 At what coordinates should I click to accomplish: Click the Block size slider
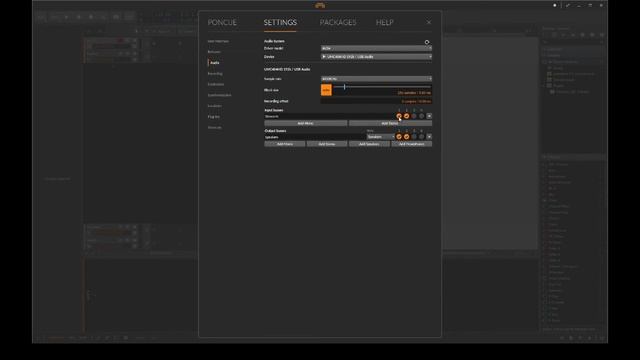pyautogui.click(x=382, y=87)
